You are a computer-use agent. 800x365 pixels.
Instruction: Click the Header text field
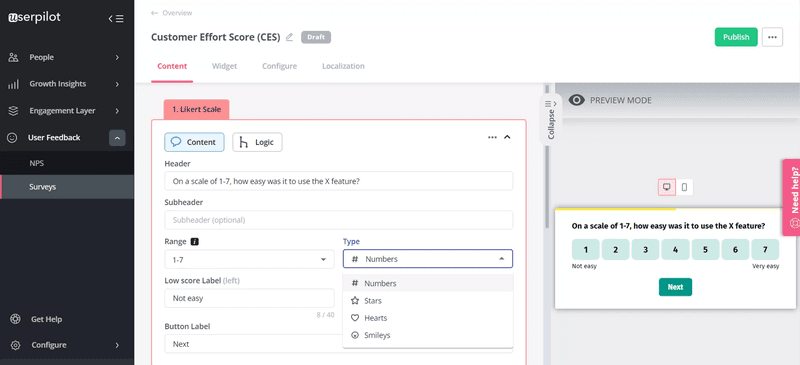[x=339, y=181]
